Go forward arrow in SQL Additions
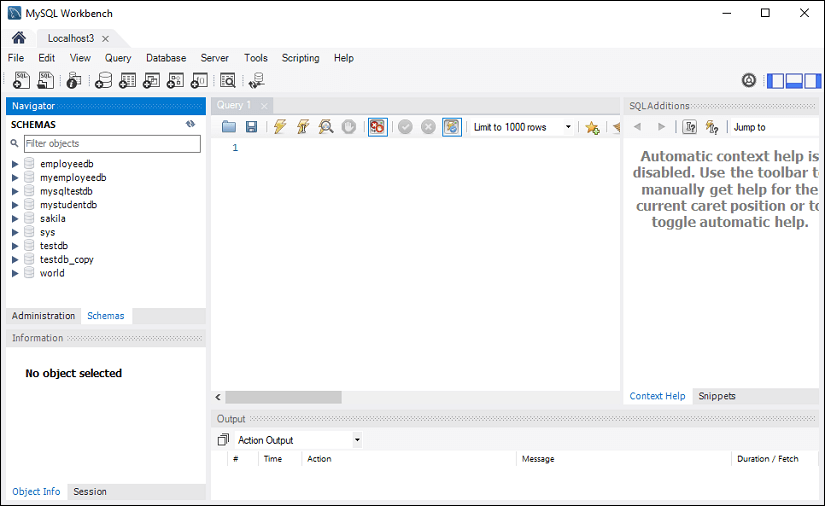 [661, 127]
